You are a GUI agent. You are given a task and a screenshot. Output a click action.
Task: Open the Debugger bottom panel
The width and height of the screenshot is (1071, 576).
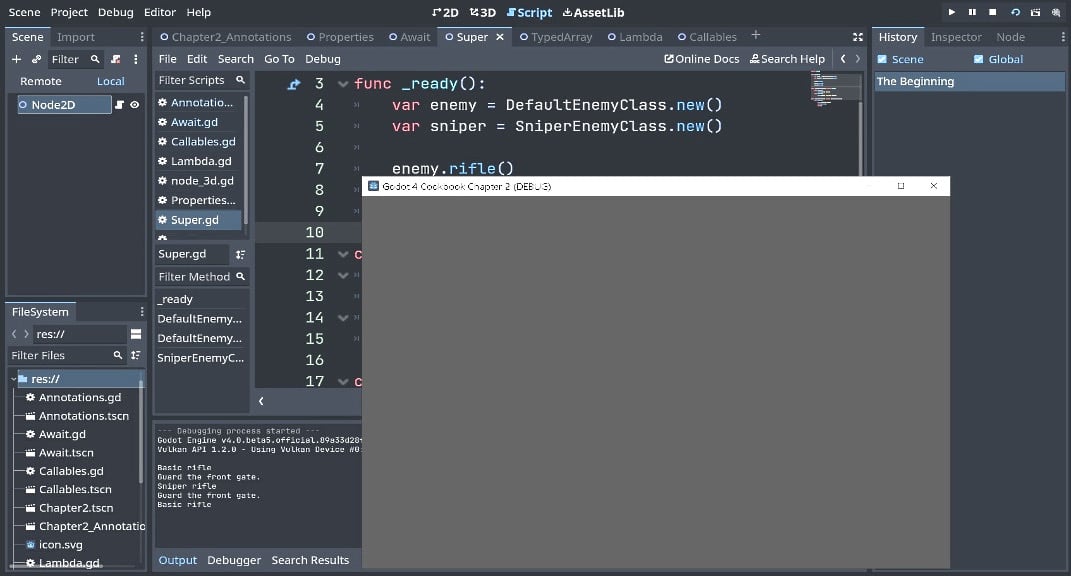pos(234,560)
